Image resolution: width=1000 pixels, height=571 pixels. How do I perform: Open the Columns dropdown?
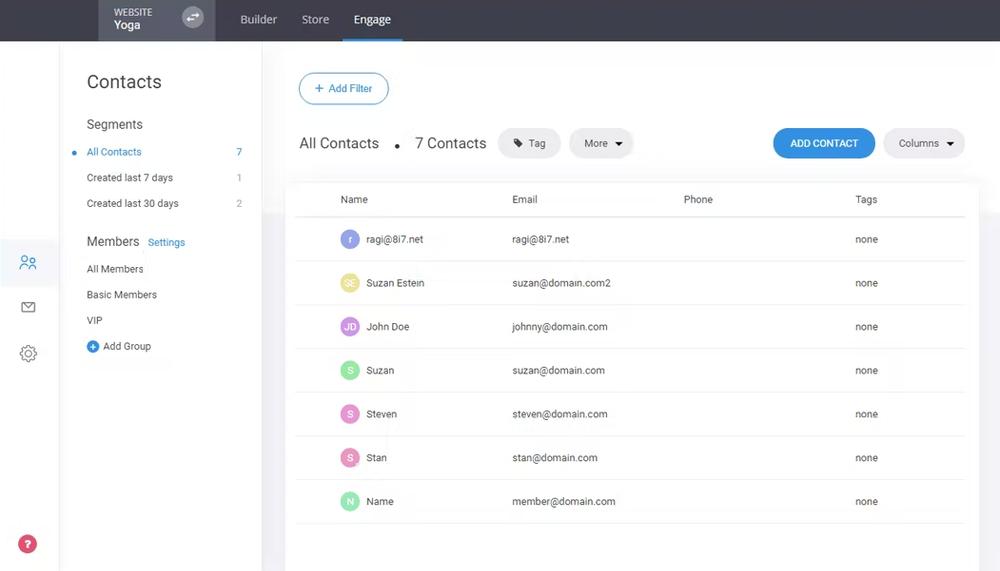924,144
